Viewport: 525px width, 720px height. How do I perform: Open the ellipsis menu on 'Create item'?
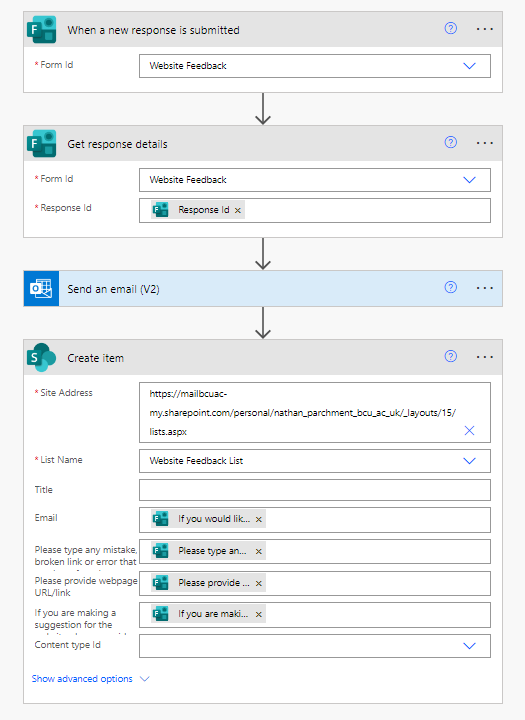coord(485,357)
